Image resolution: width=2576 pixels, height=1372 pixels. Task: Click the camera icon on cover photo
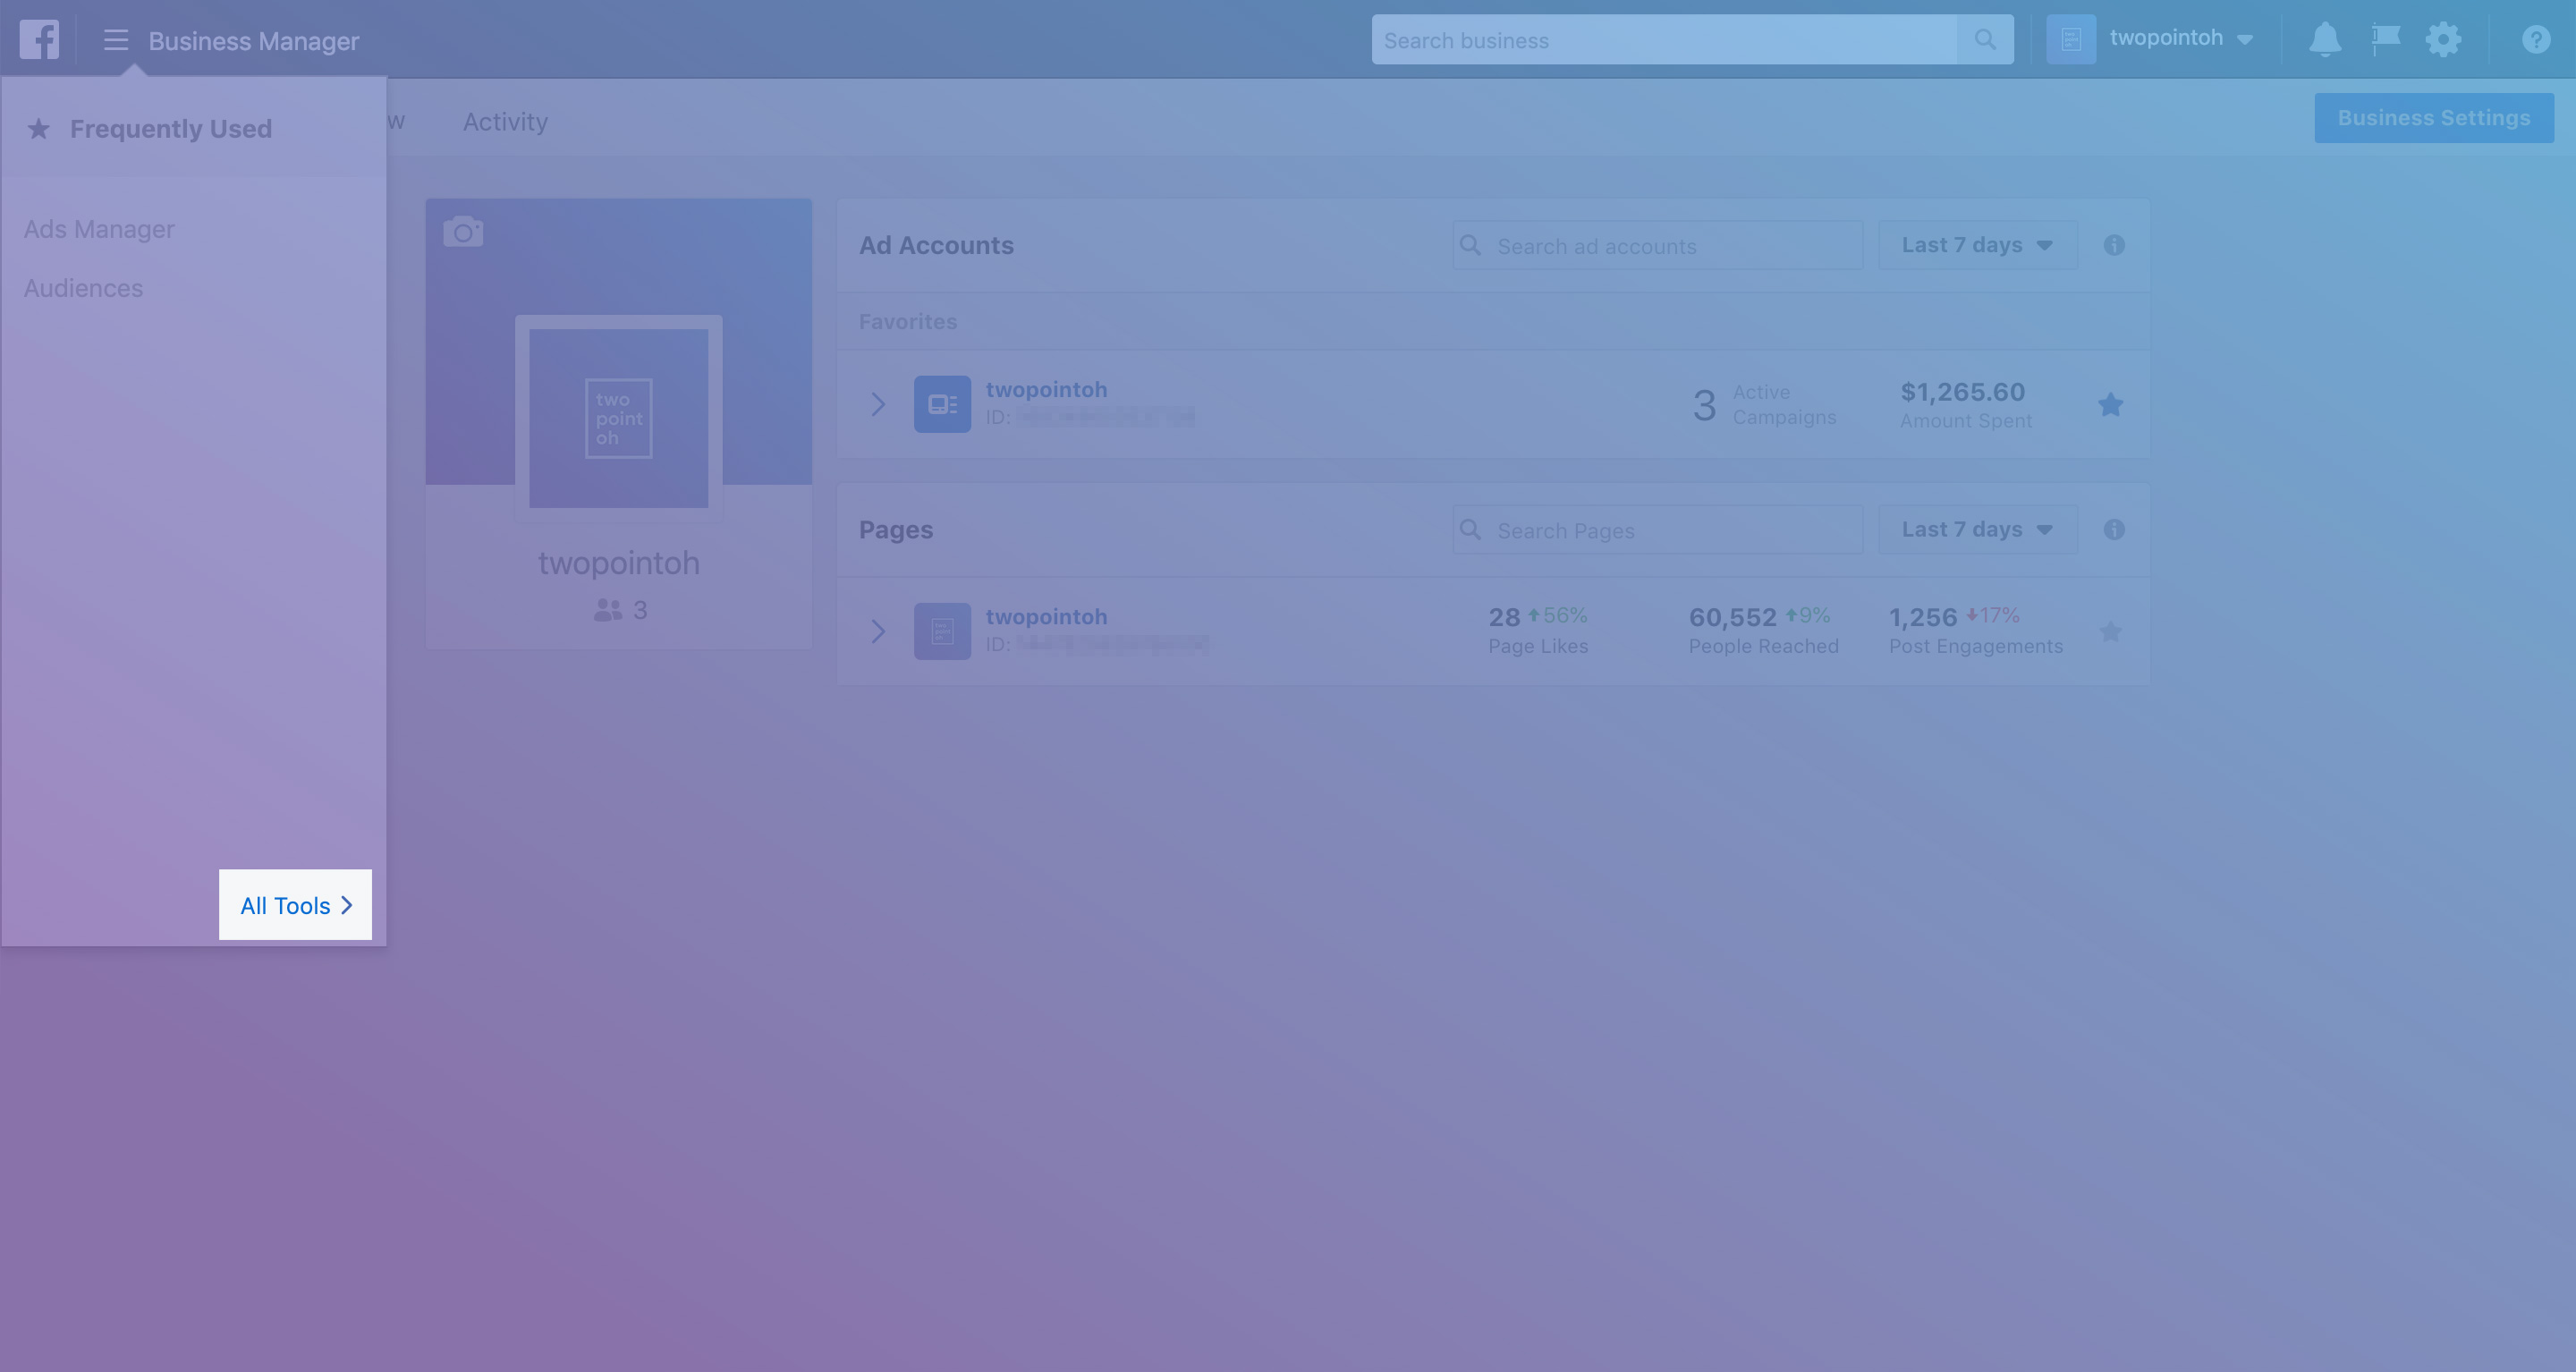463,232
